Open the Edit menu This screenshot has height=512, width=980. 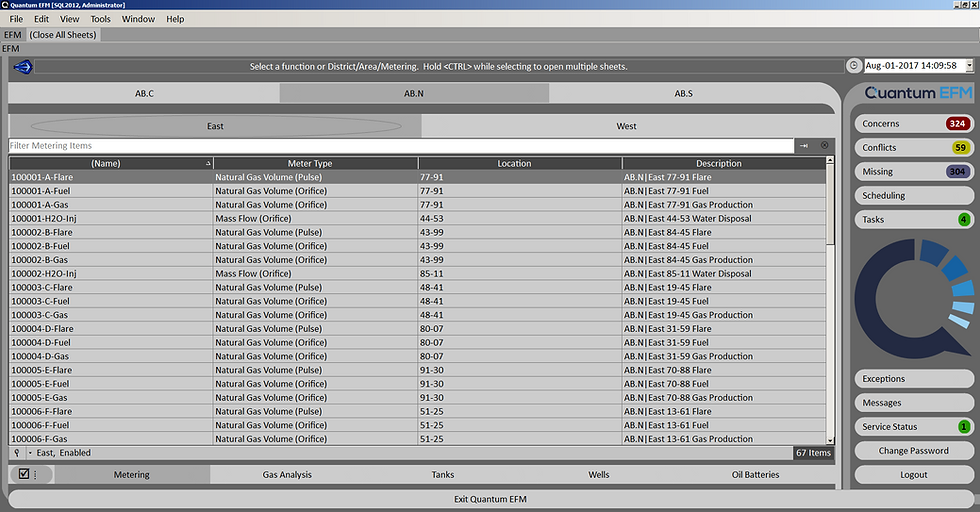click(41, 19)
